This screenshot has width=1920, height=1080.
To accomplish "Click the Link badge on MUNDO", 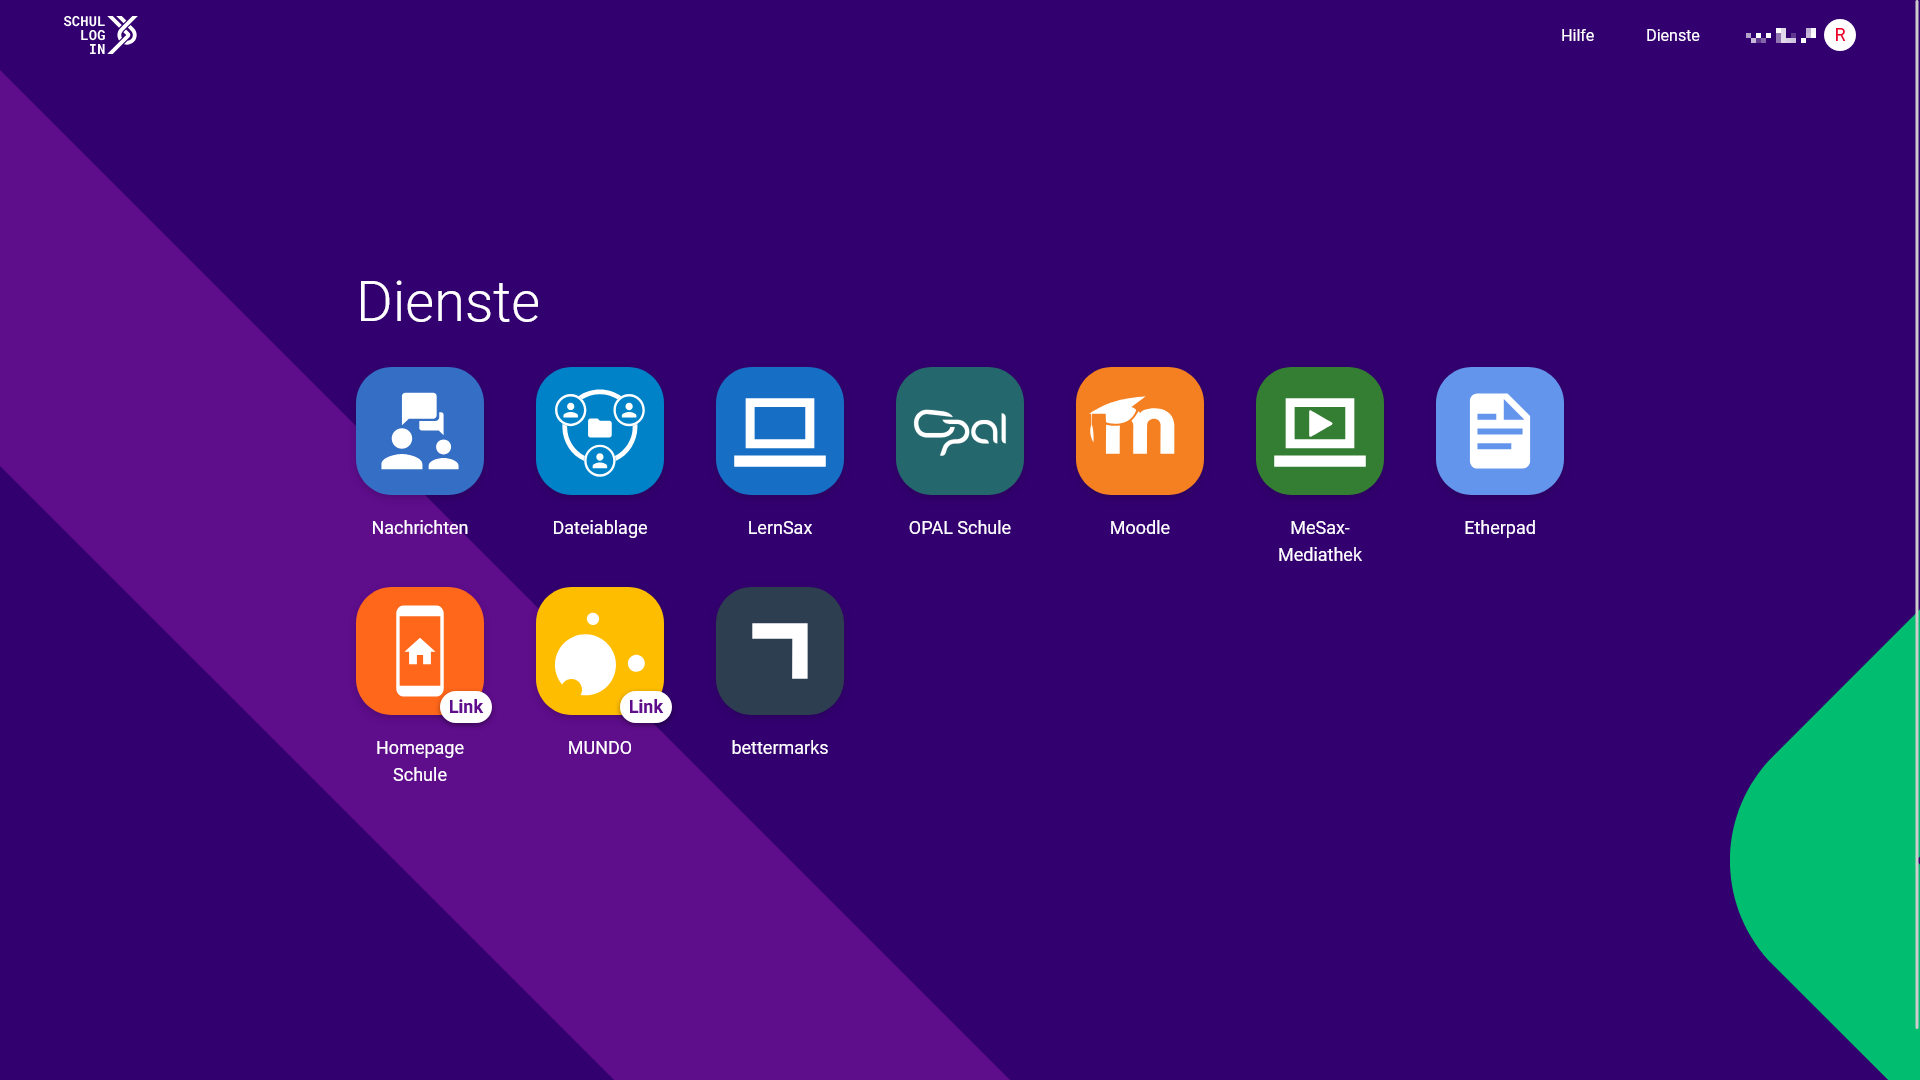I will coord(646,707).
